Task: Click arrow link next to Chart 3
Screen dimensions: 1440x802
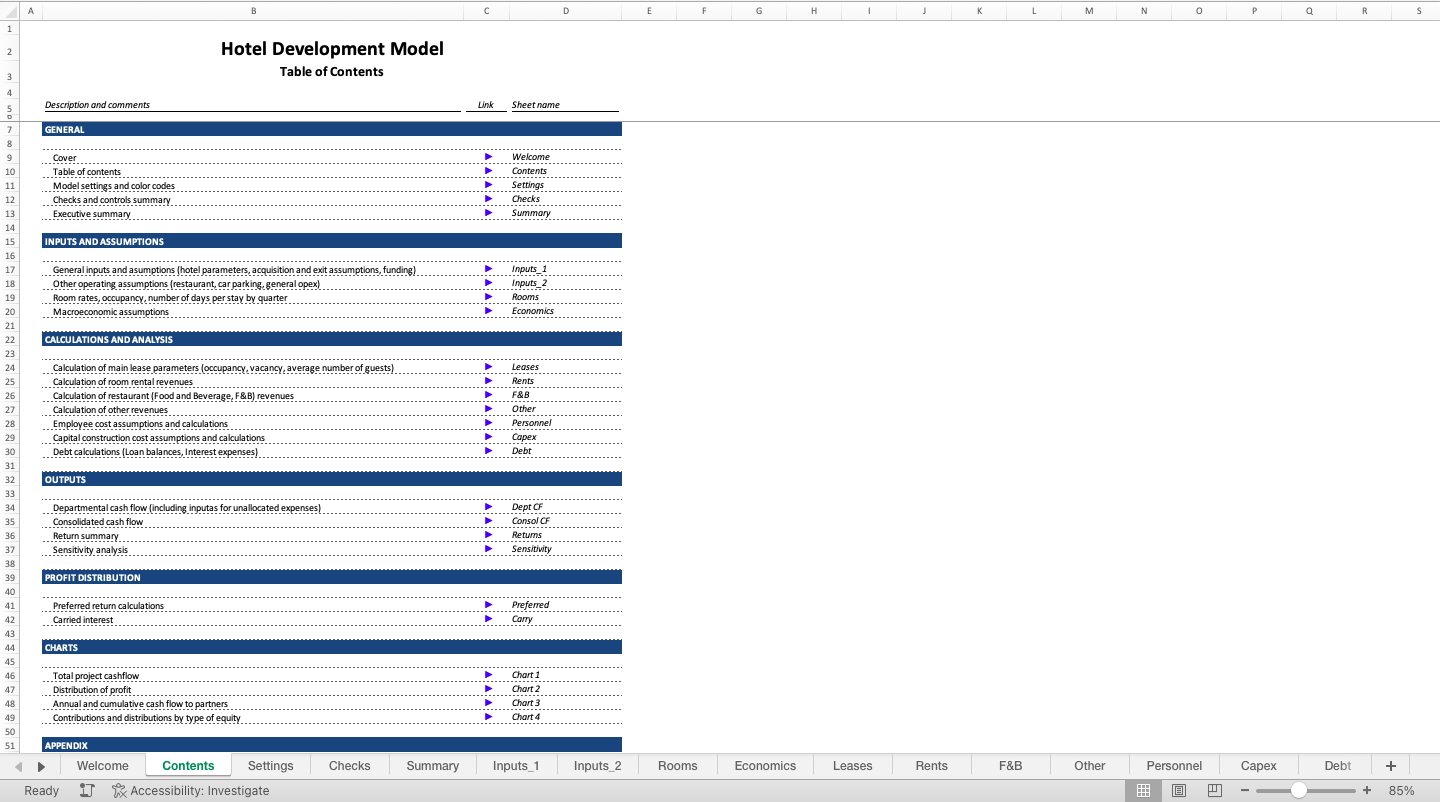Action: pyautogui.click(x=488, y=703)
